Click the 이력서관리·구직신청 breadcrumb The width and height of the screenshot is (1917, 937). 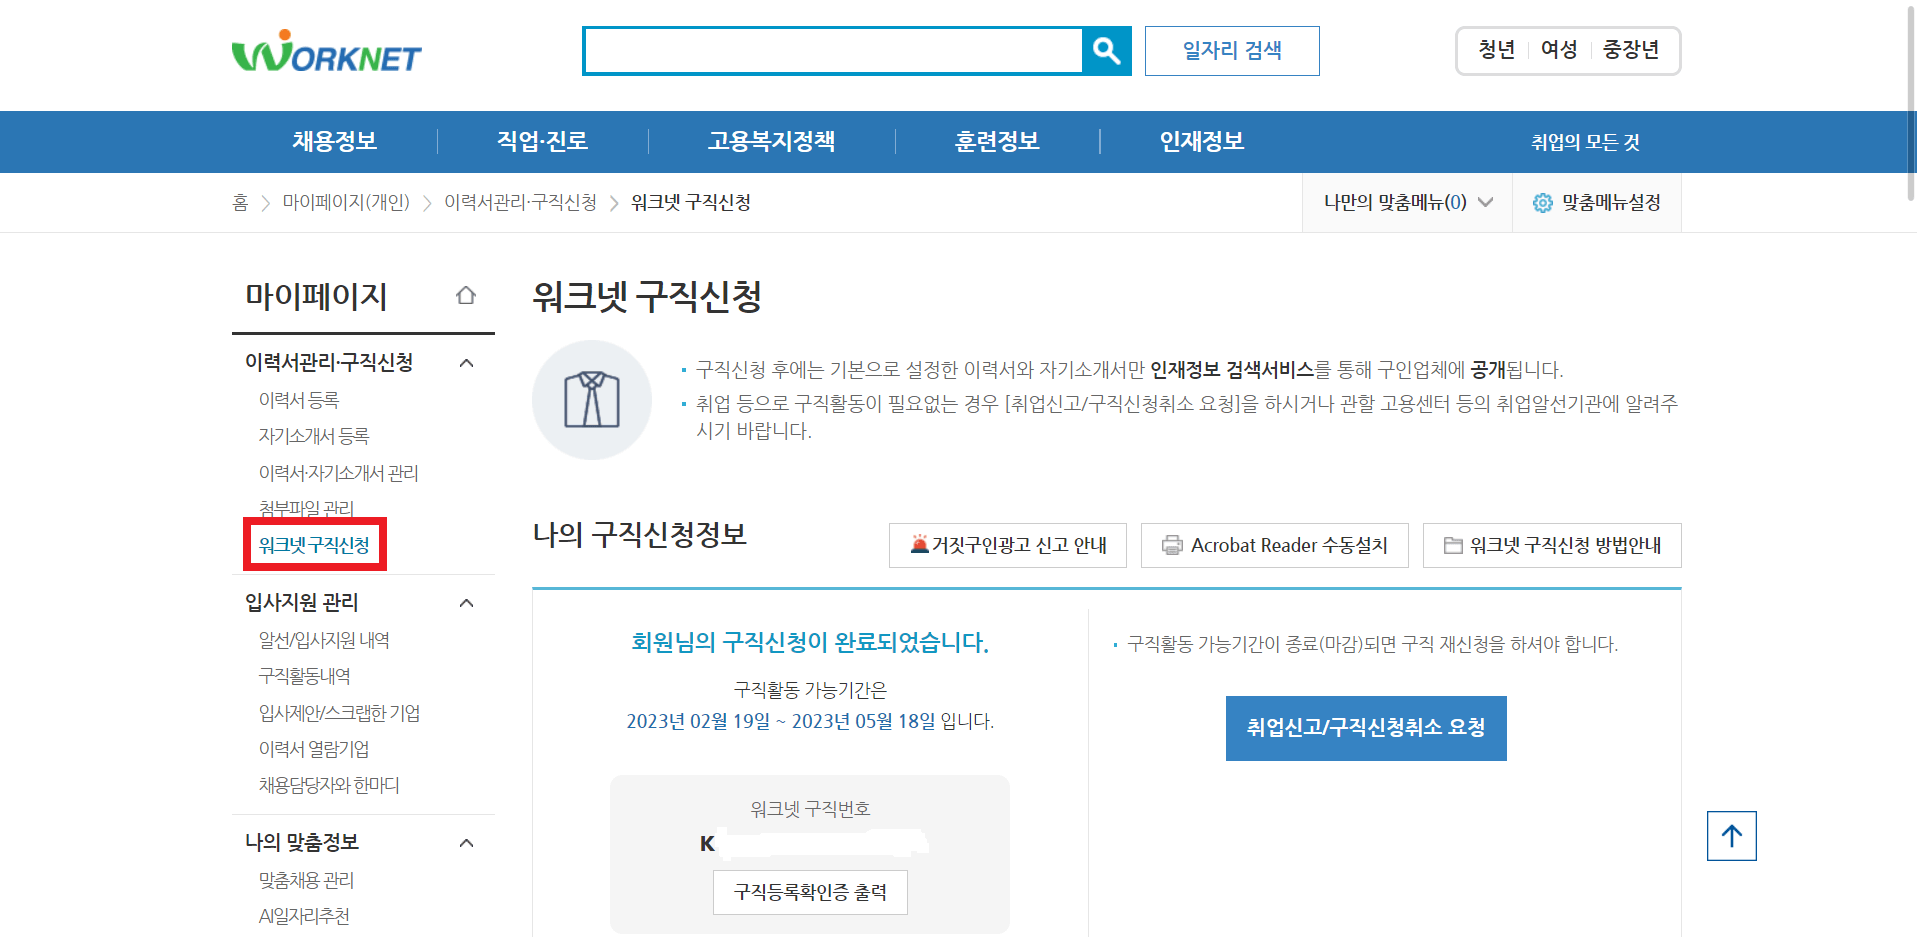[521, 203]
